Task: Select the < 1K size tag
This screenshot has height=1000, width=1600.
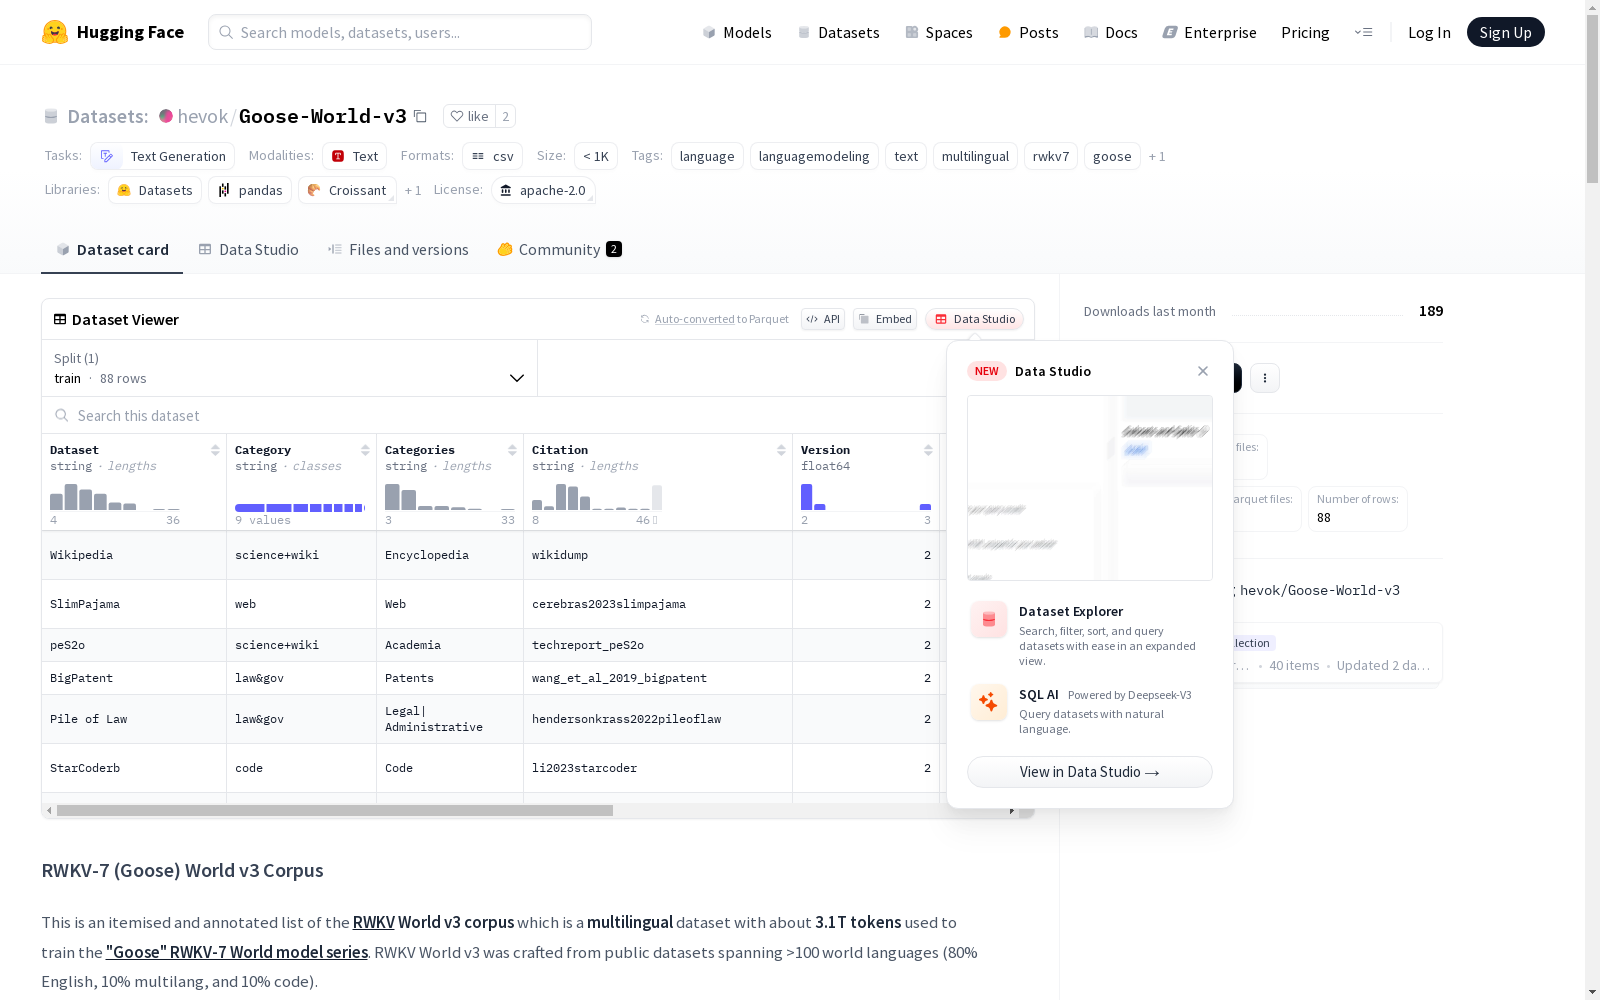Action: click(x=596, y=156)
